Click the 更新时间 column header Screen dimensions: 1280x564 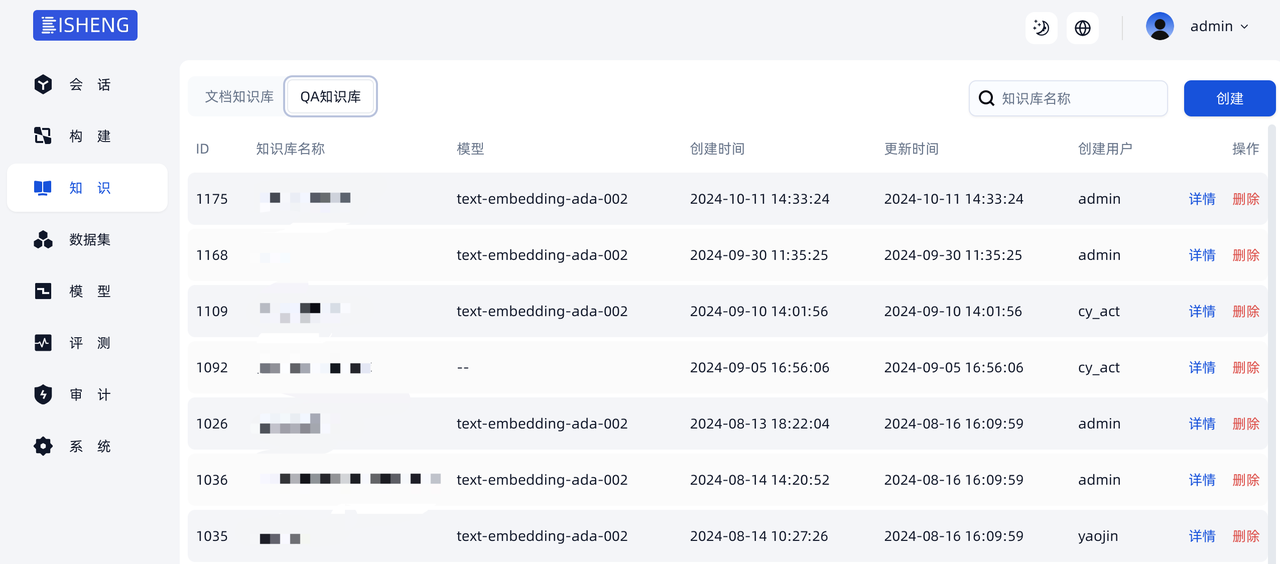point(911,149)
